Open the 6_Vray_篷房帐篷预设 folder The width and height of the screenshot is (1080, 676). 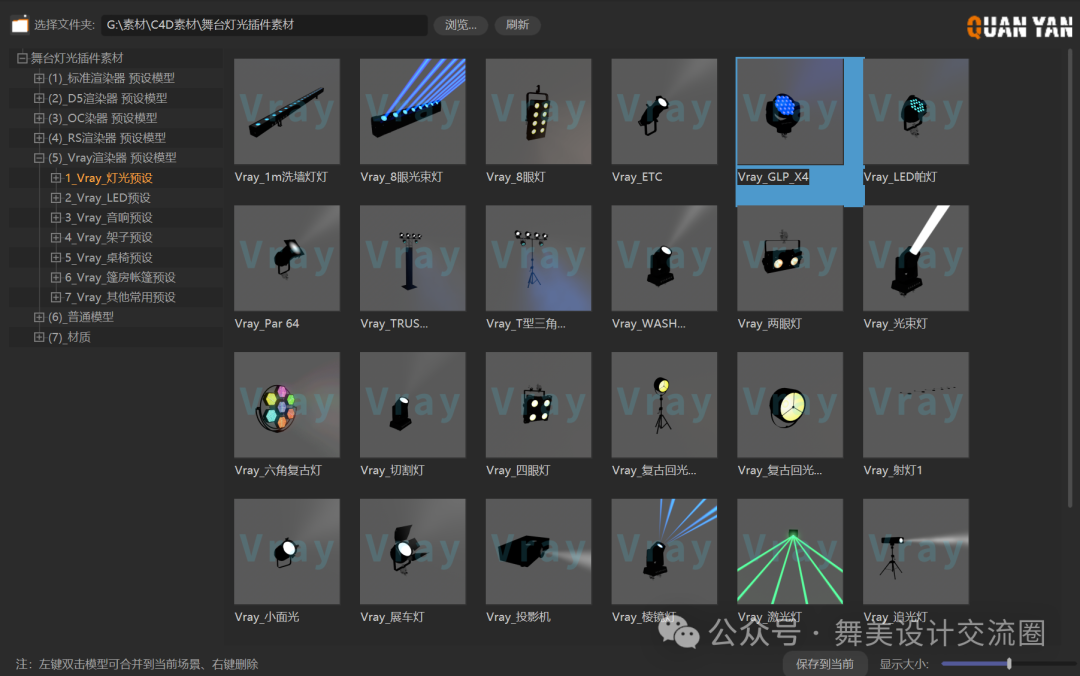(120, 278)
